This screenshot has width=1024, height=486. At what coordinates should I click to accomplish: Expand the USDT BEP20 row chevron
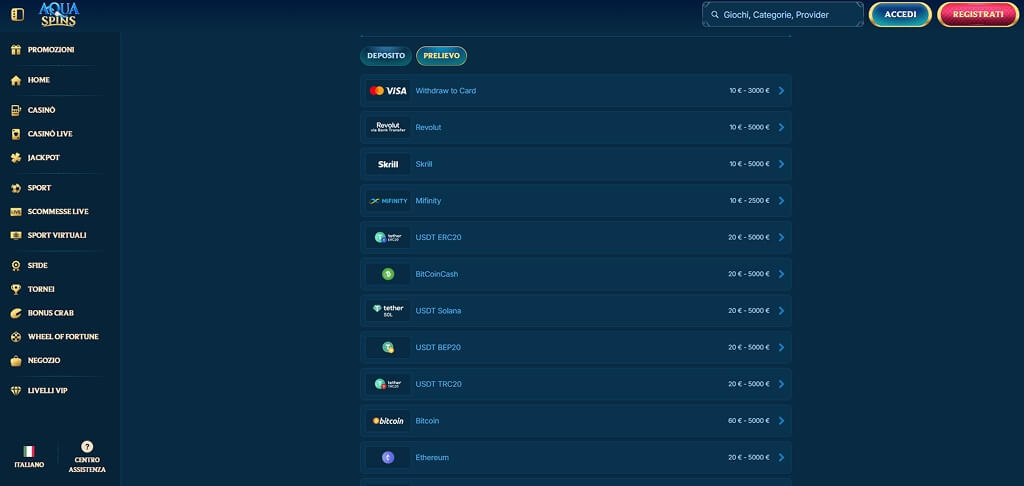tap(781, 348)
